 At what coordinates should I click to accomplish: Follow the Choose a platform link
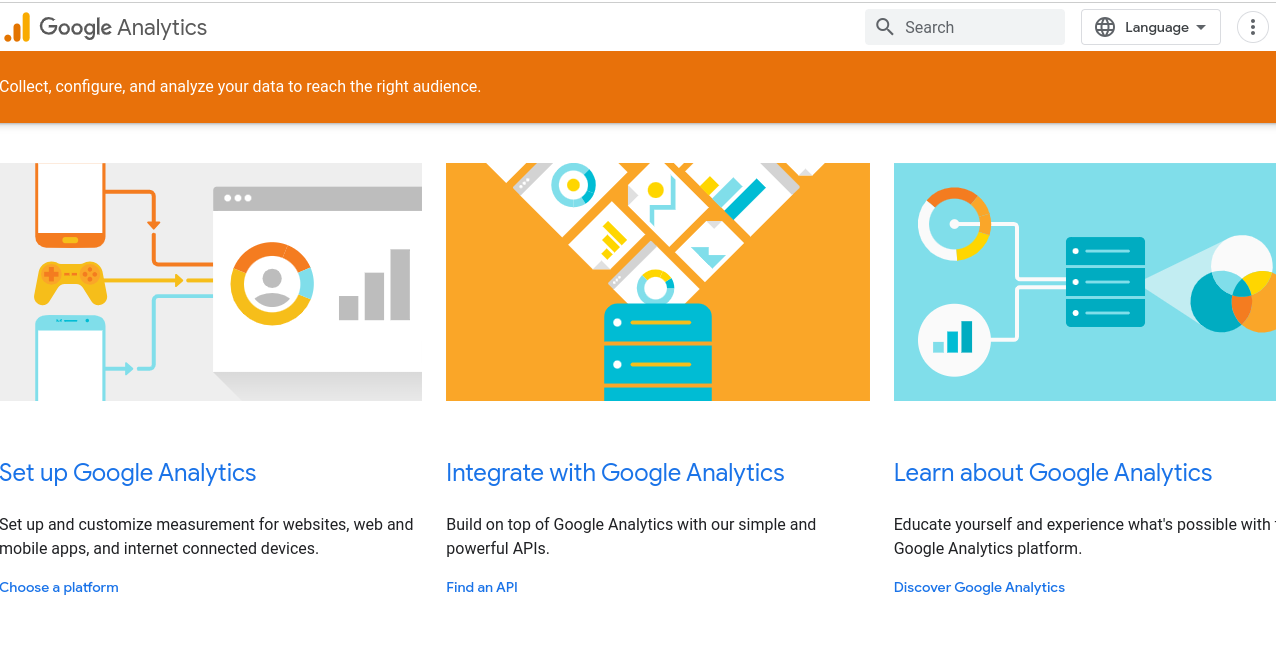click(x=59, y=587)
